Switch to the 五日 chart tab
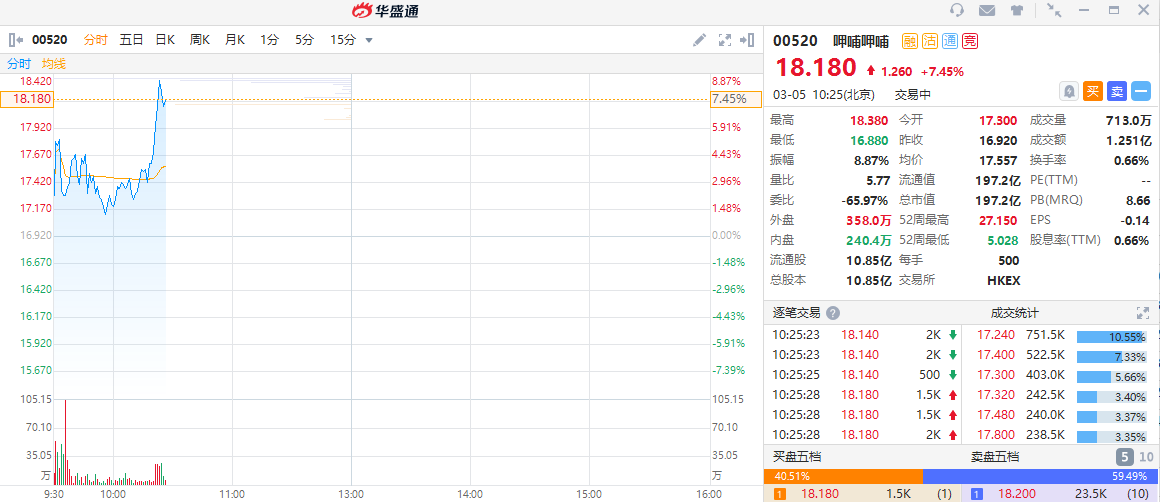Screen dimensions: 1160x502 (132, 40)
